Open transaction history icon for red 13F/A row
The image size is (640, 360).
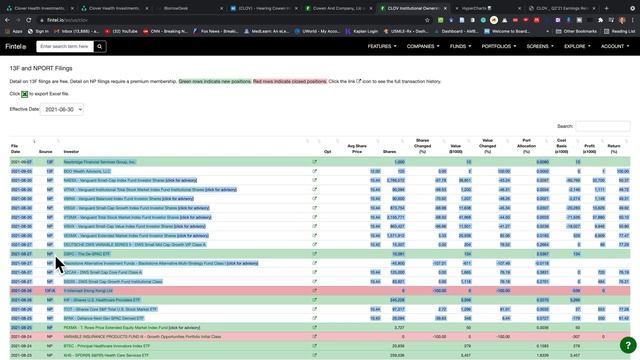pos(314,291)
